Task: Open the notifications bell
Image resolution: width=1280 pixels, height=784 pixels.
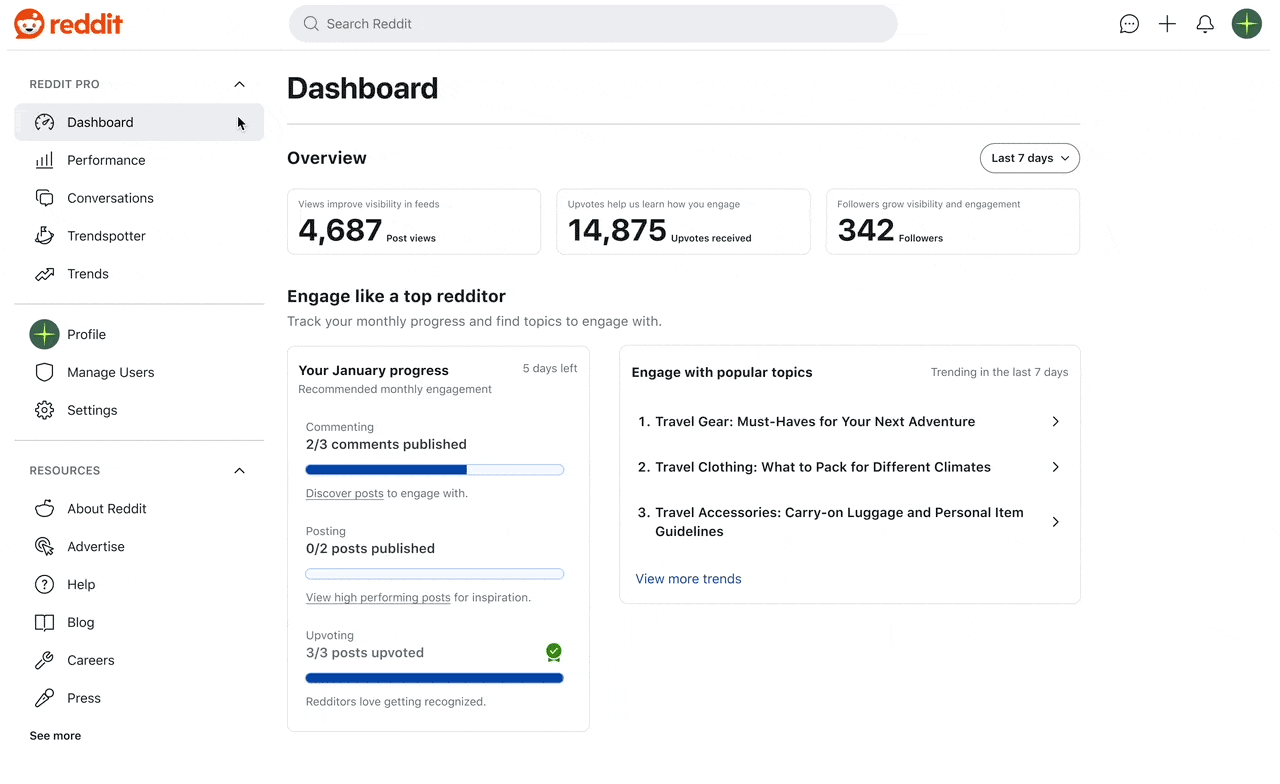Action: (x=1205, y=24)
